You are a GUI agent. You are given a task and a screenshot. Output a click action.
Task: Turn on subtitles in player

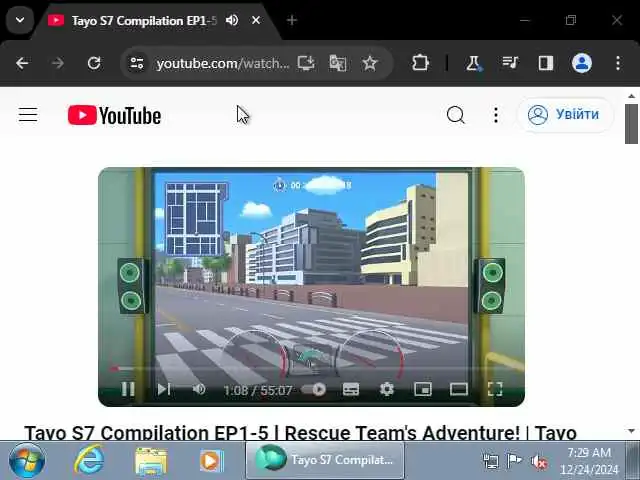click(x=351, y=389)
